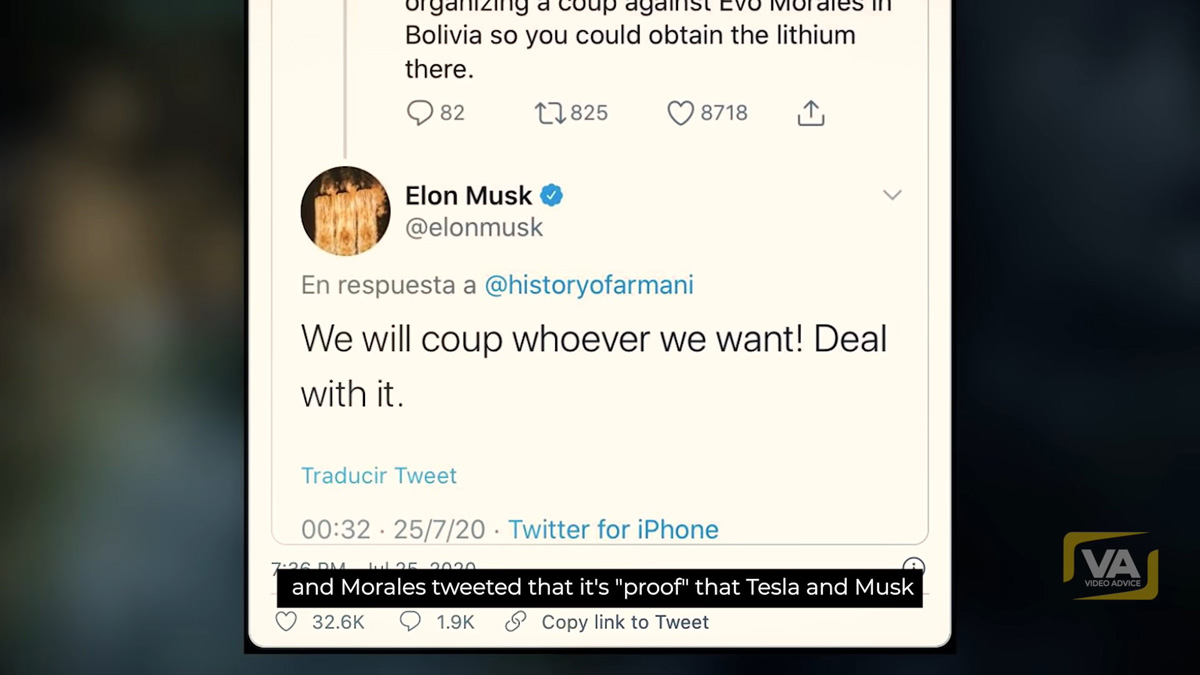1200x675 pixels.
Task: Retweet the post showing 825 retweets
Action: [x=550, y=113]
